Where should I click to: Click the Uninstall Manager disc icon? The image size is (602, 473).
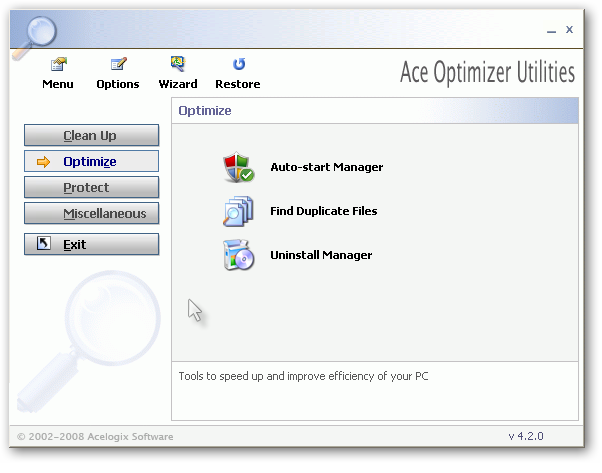point(238,255)
